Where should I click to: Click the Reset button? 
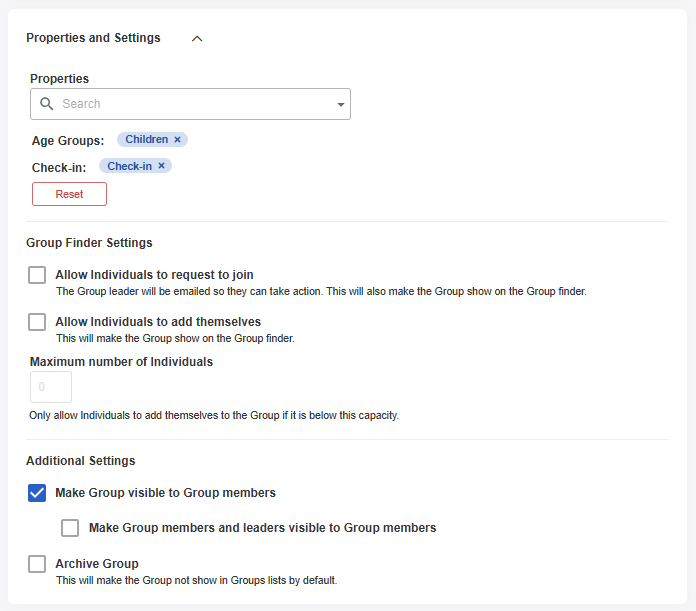point(69,194)
